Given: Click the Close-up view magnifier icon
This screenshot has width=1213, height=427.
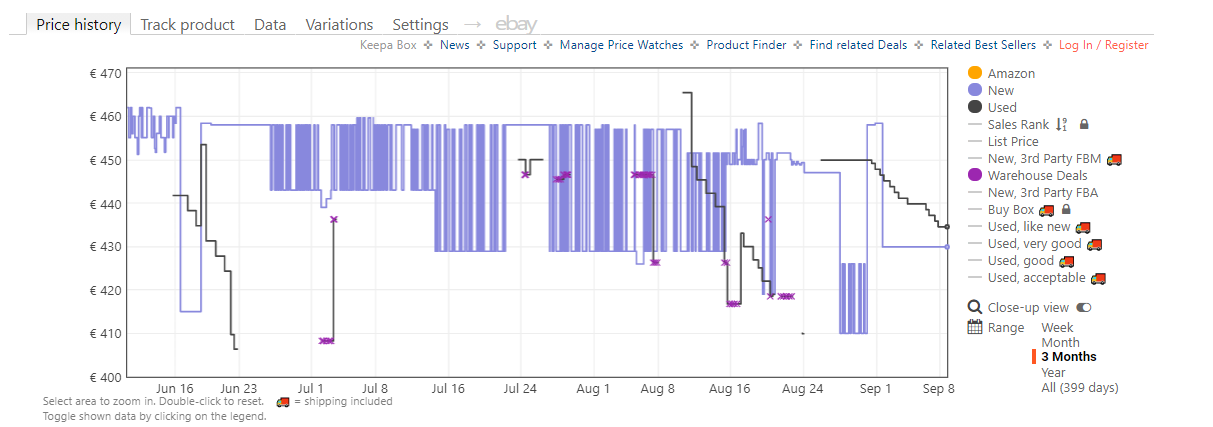Looking at the screenshot, I should pos(975,307).
